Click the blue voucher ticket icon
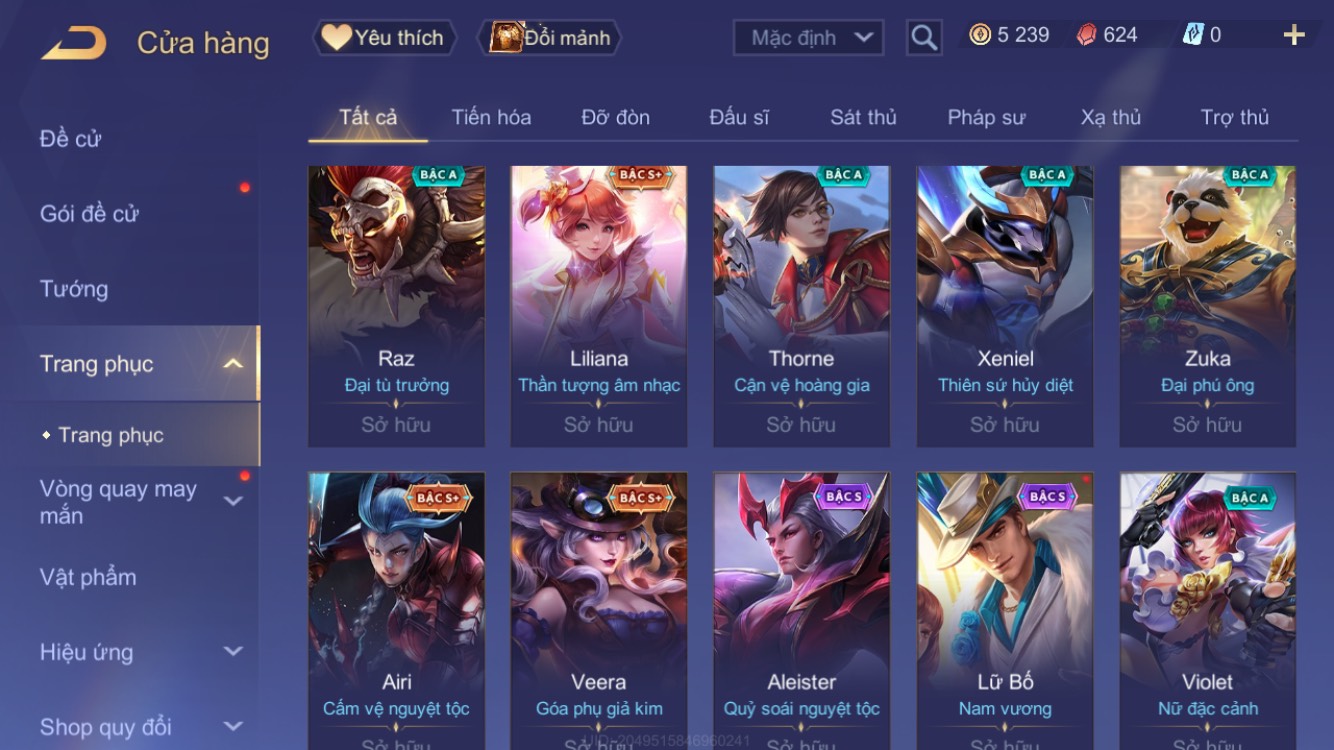This screenshot has height=750, width=1334. [x=1192, y=35]
